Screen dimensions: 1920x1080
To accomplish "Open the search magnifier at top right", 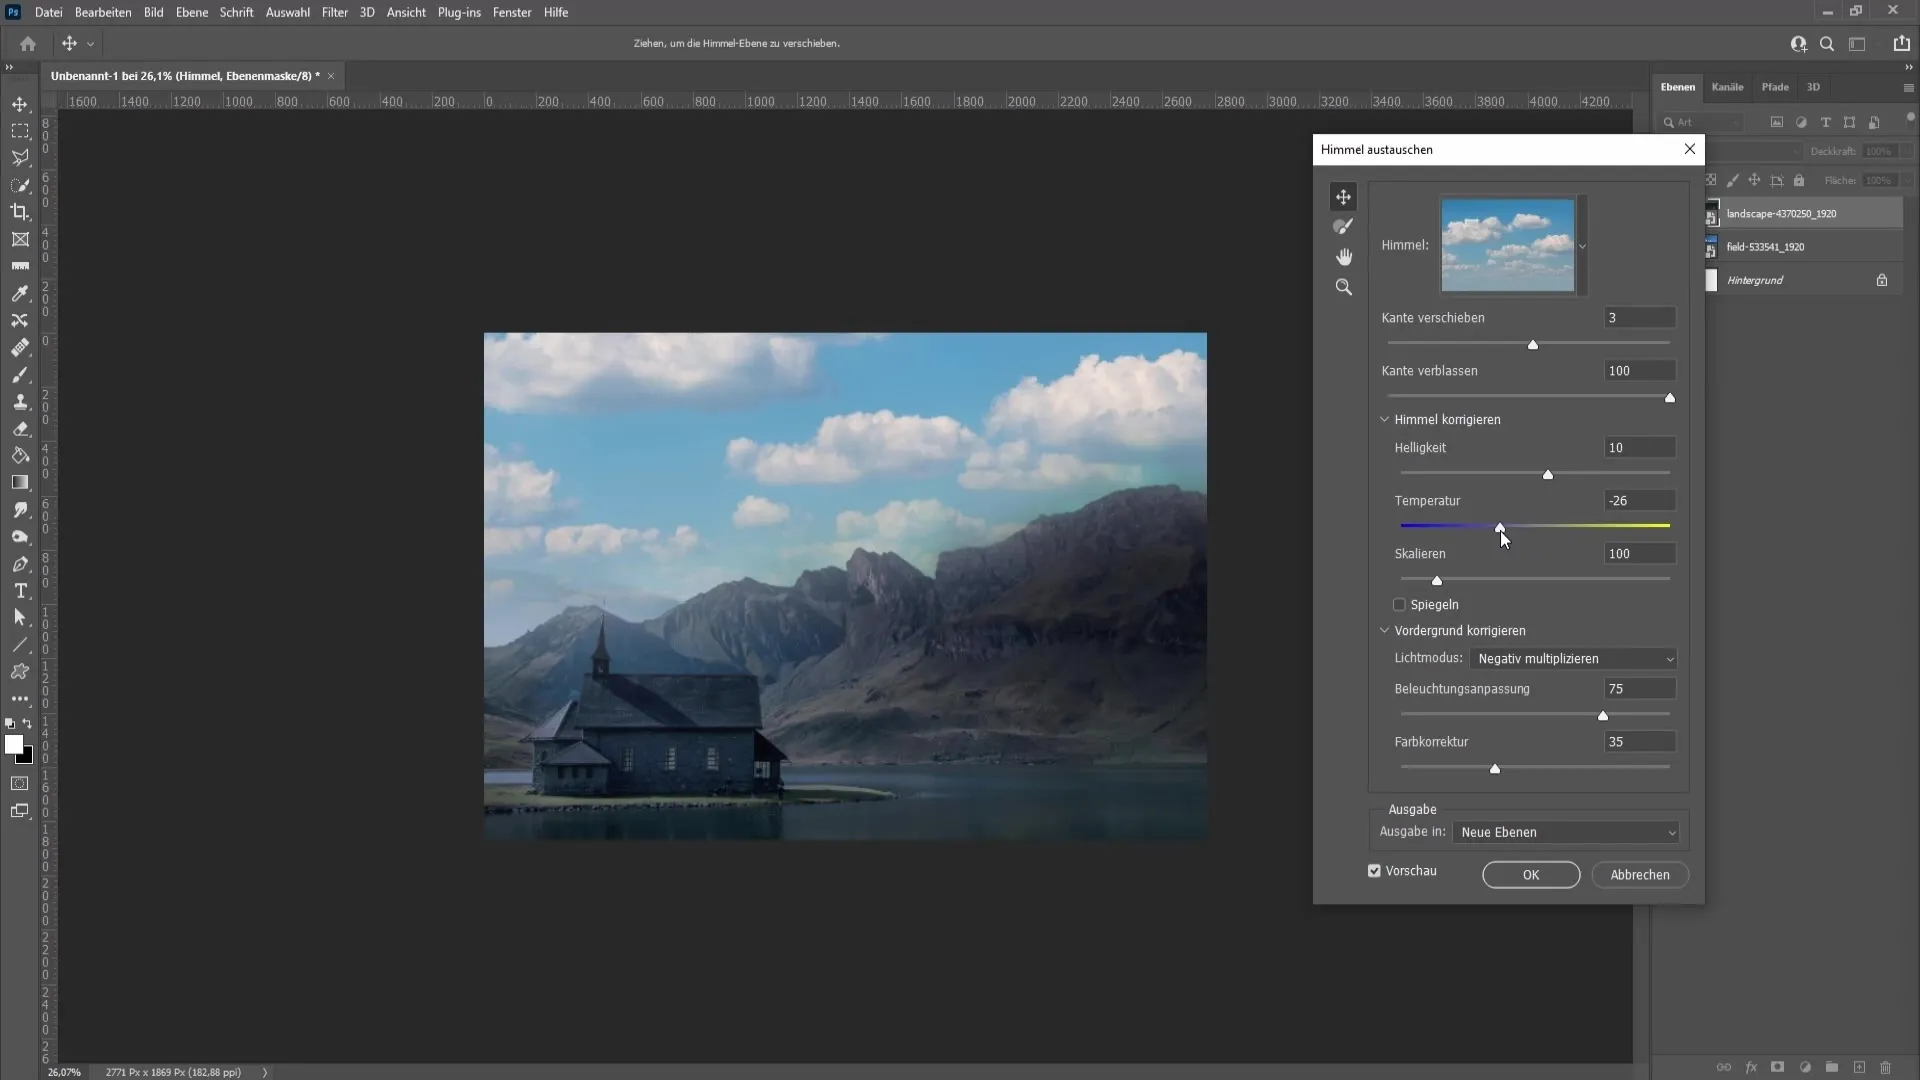I will 1827,44.
